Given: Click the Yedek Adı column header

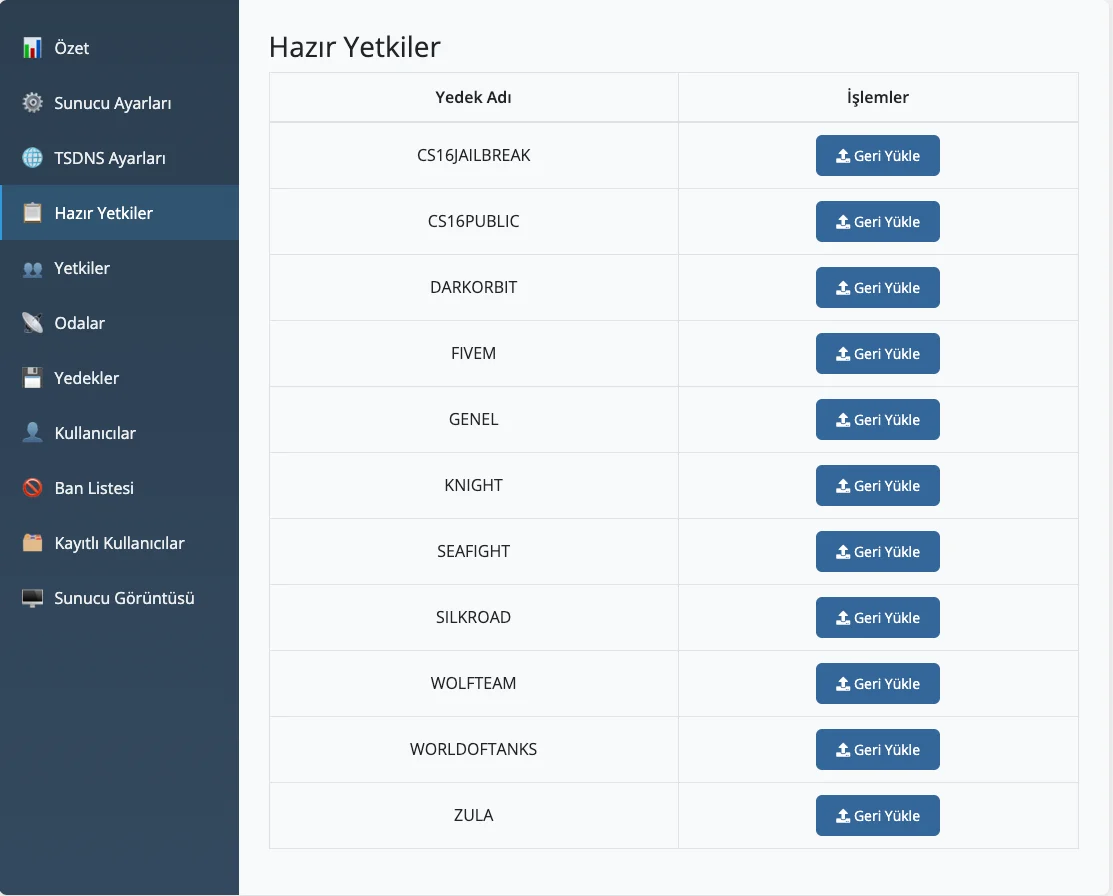Looking at the screenshot, I should pyautogui.click(x=473, y=97).
